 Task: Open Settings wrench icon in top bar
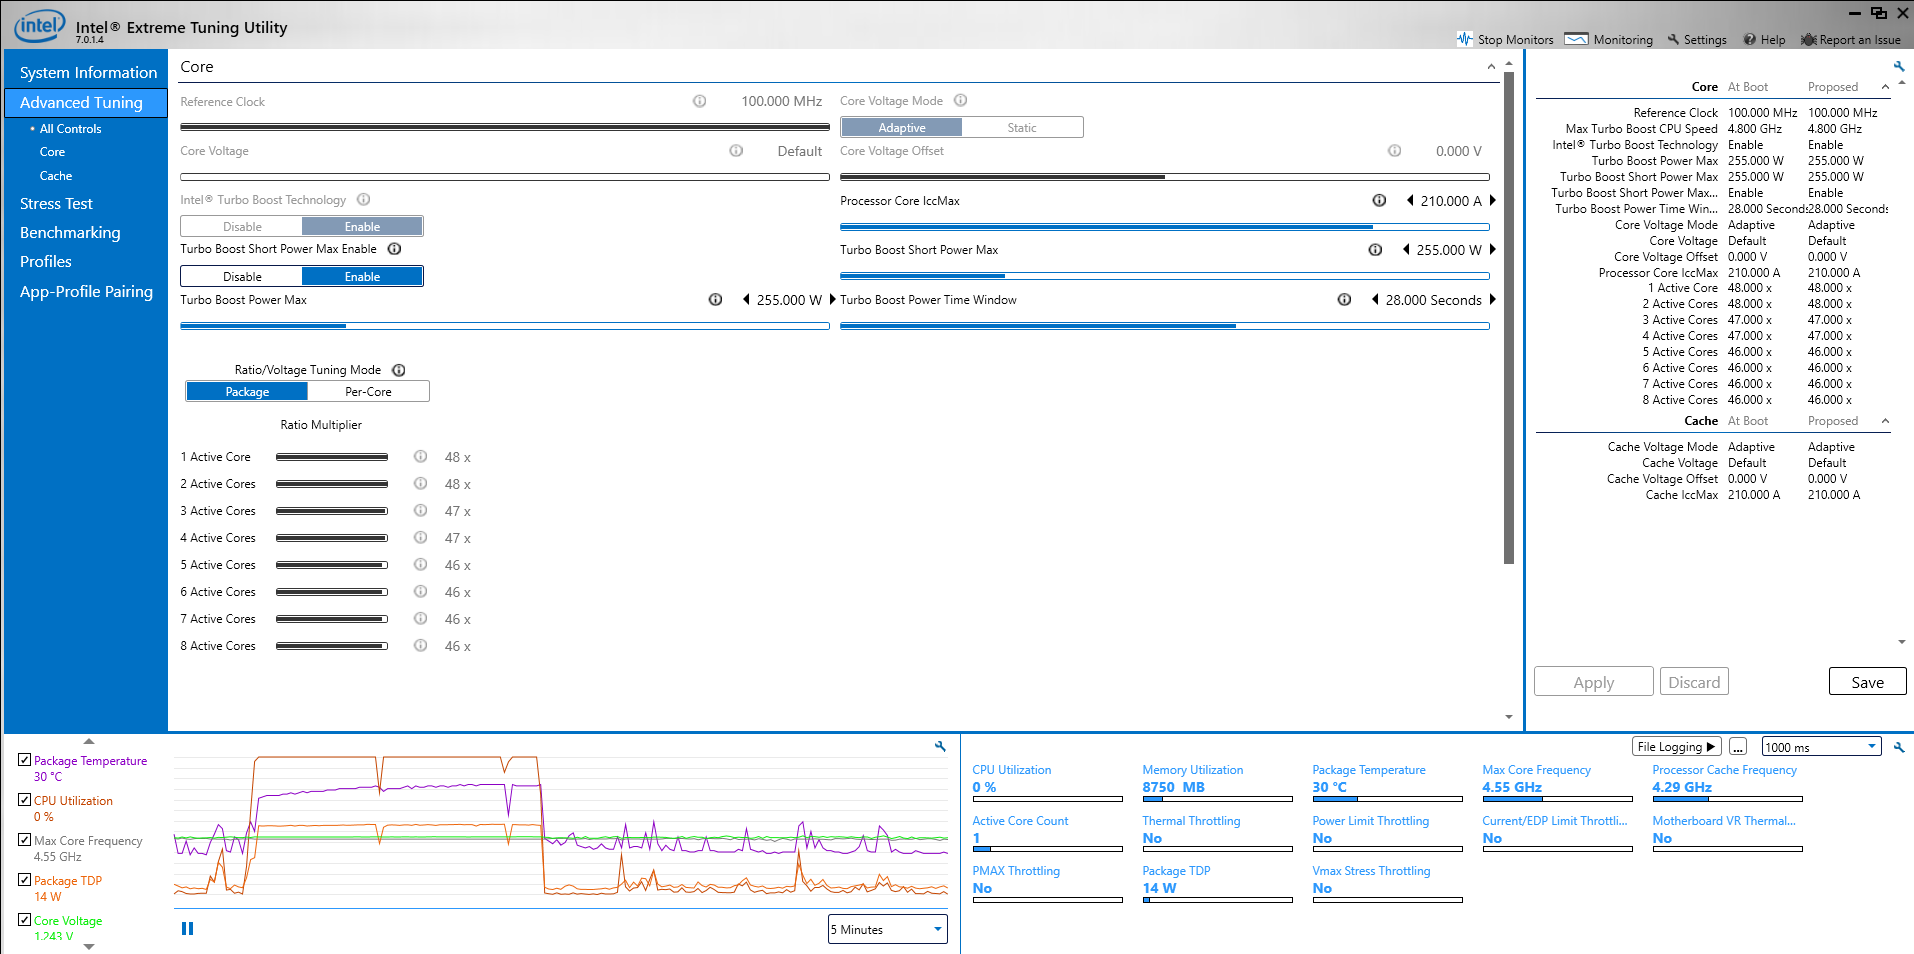[x=1673, y=40]
